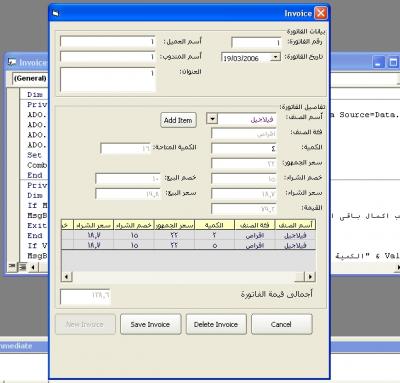This screenshot has height=383, width=400.
Task: Click the purchase discount field
Action: coord(244,179)
